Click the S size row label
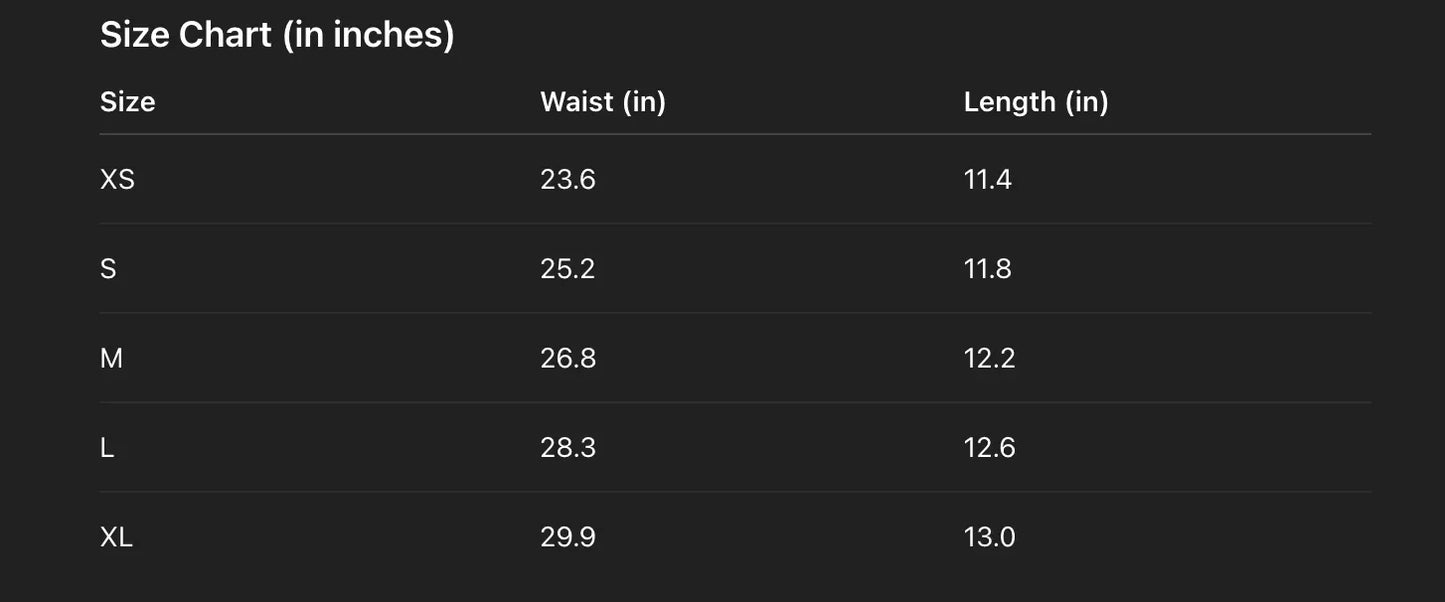This screenshot has width=1445, height=602. 108,269
